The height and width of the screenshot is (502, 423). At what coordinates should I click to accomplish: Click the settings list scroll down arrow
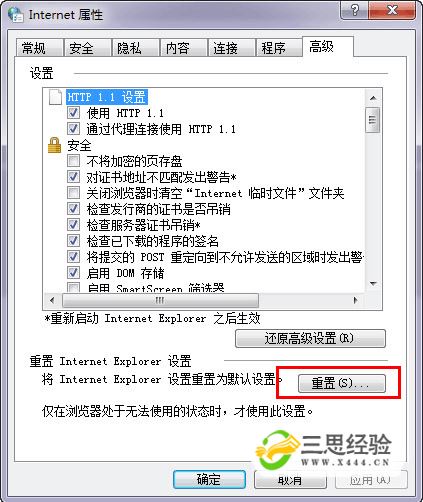(x=373, y=284)
